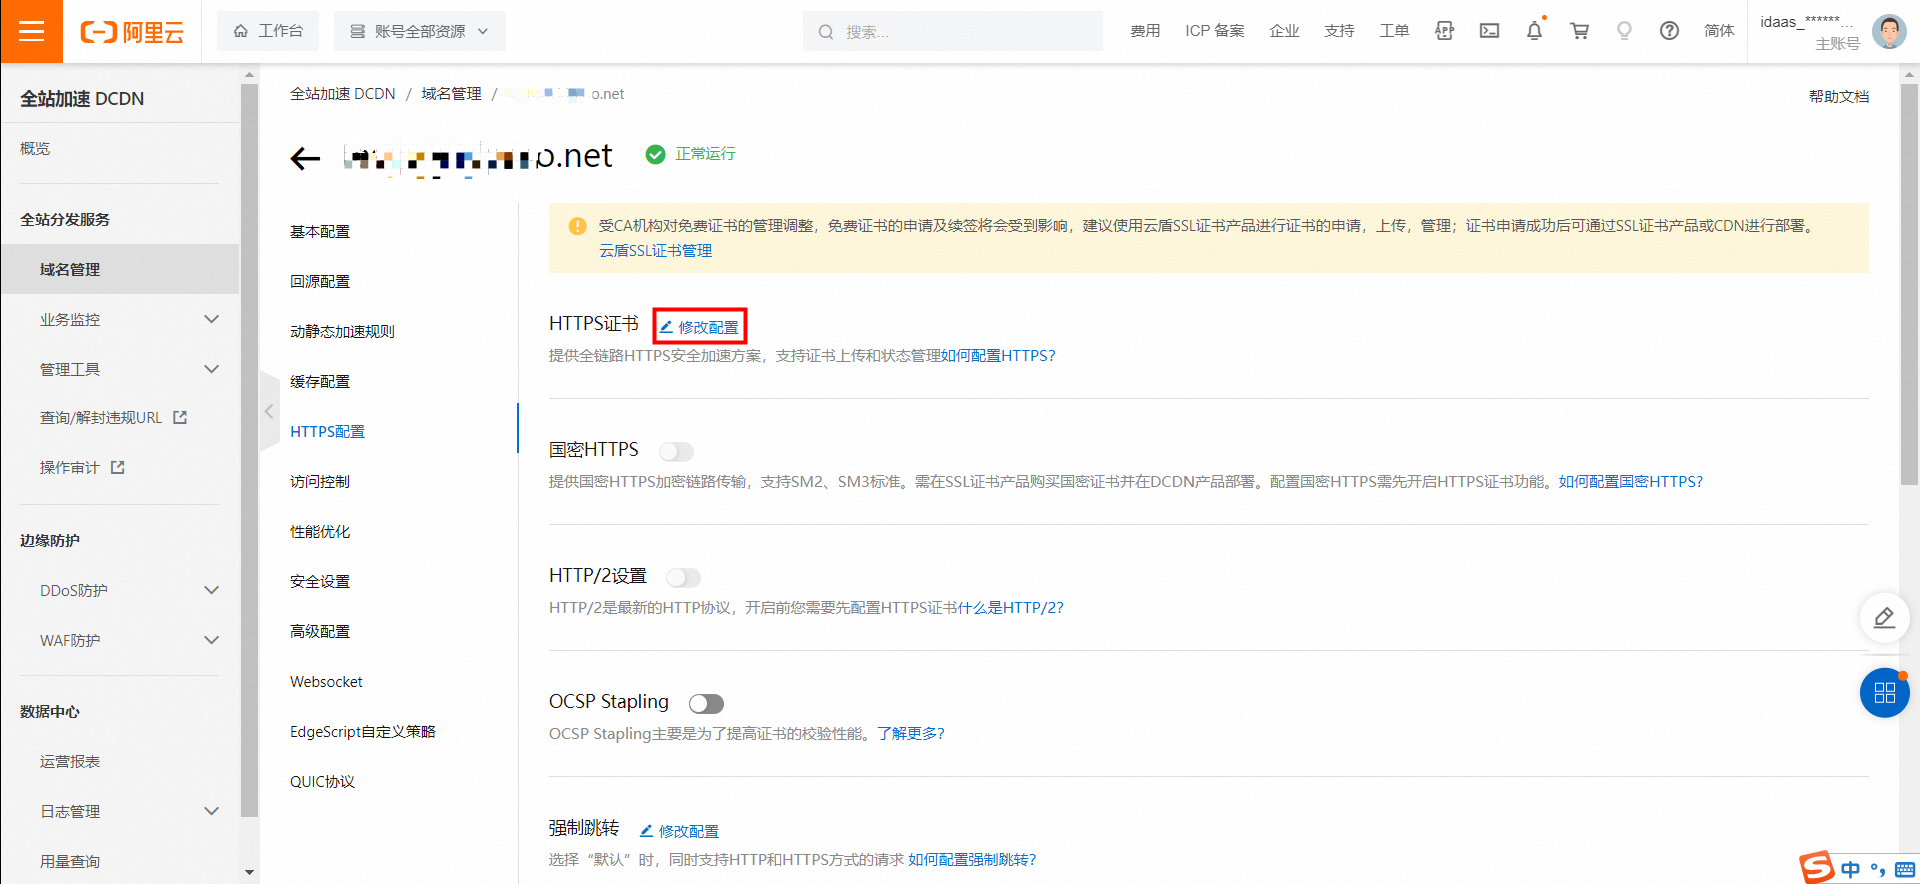
Task: Click the search magnifier icon
Action: coord(826,32)
